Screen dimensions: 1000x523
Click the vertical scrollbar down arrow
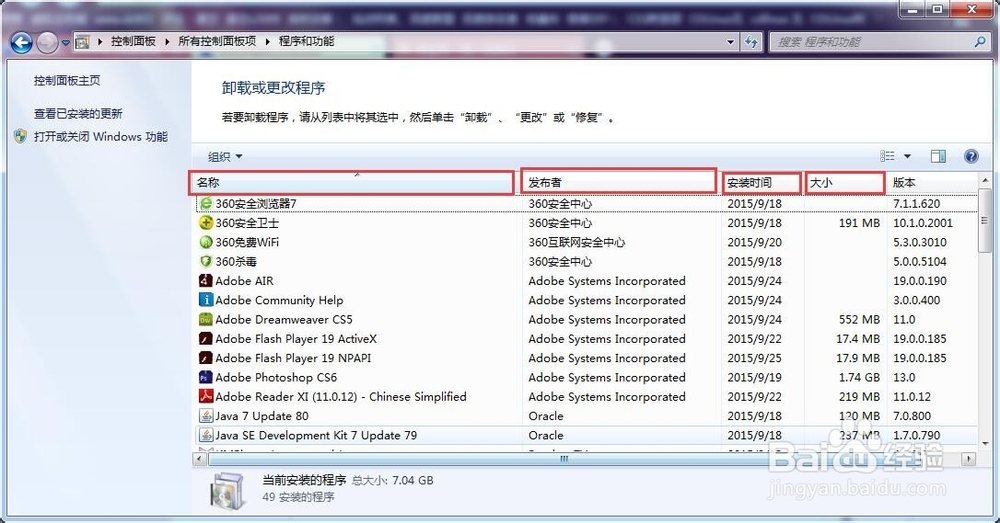[x=985, y=443]
